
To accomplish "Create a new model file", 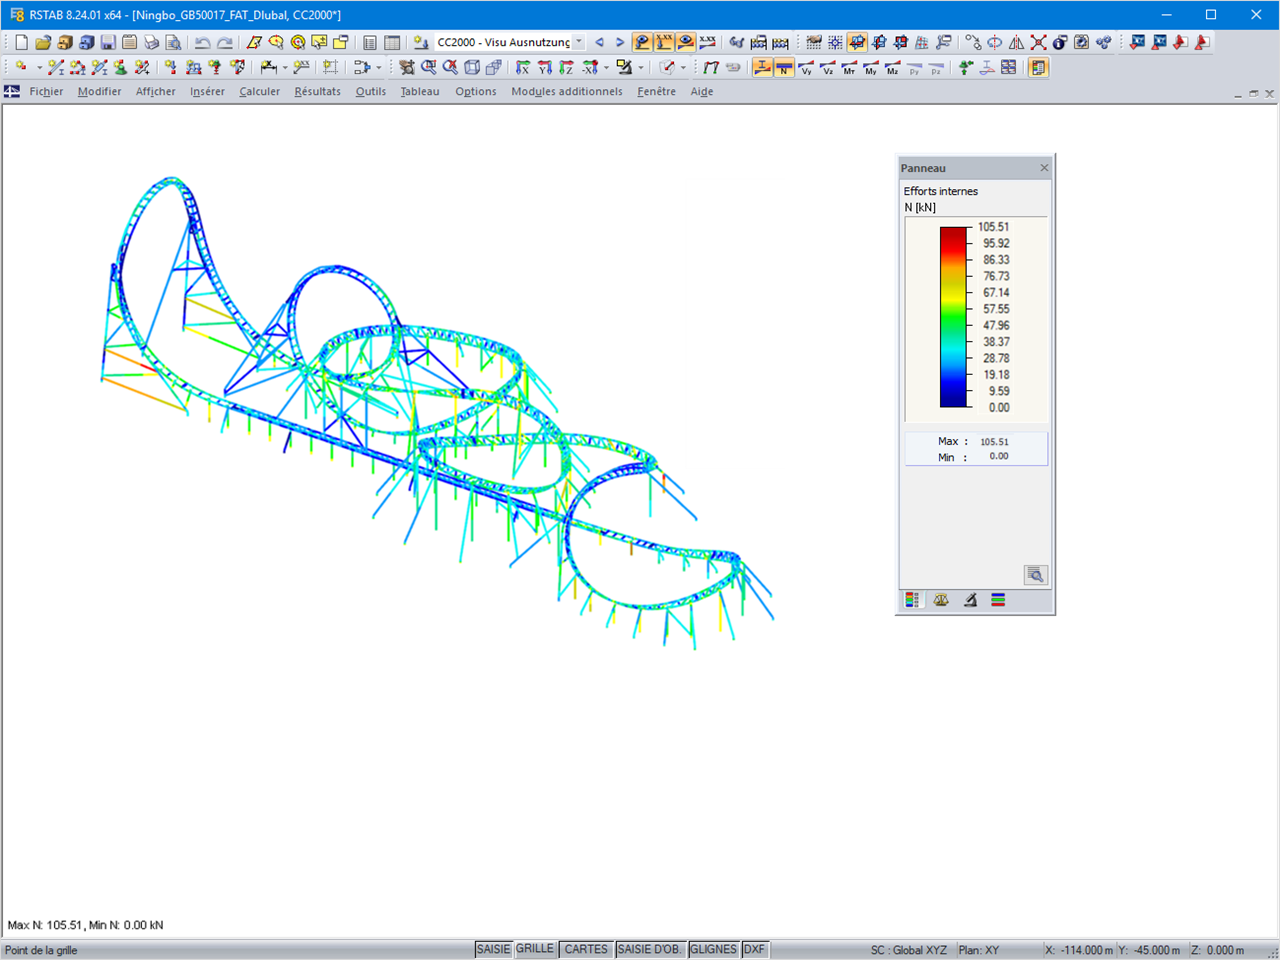I will coord(21,42).
